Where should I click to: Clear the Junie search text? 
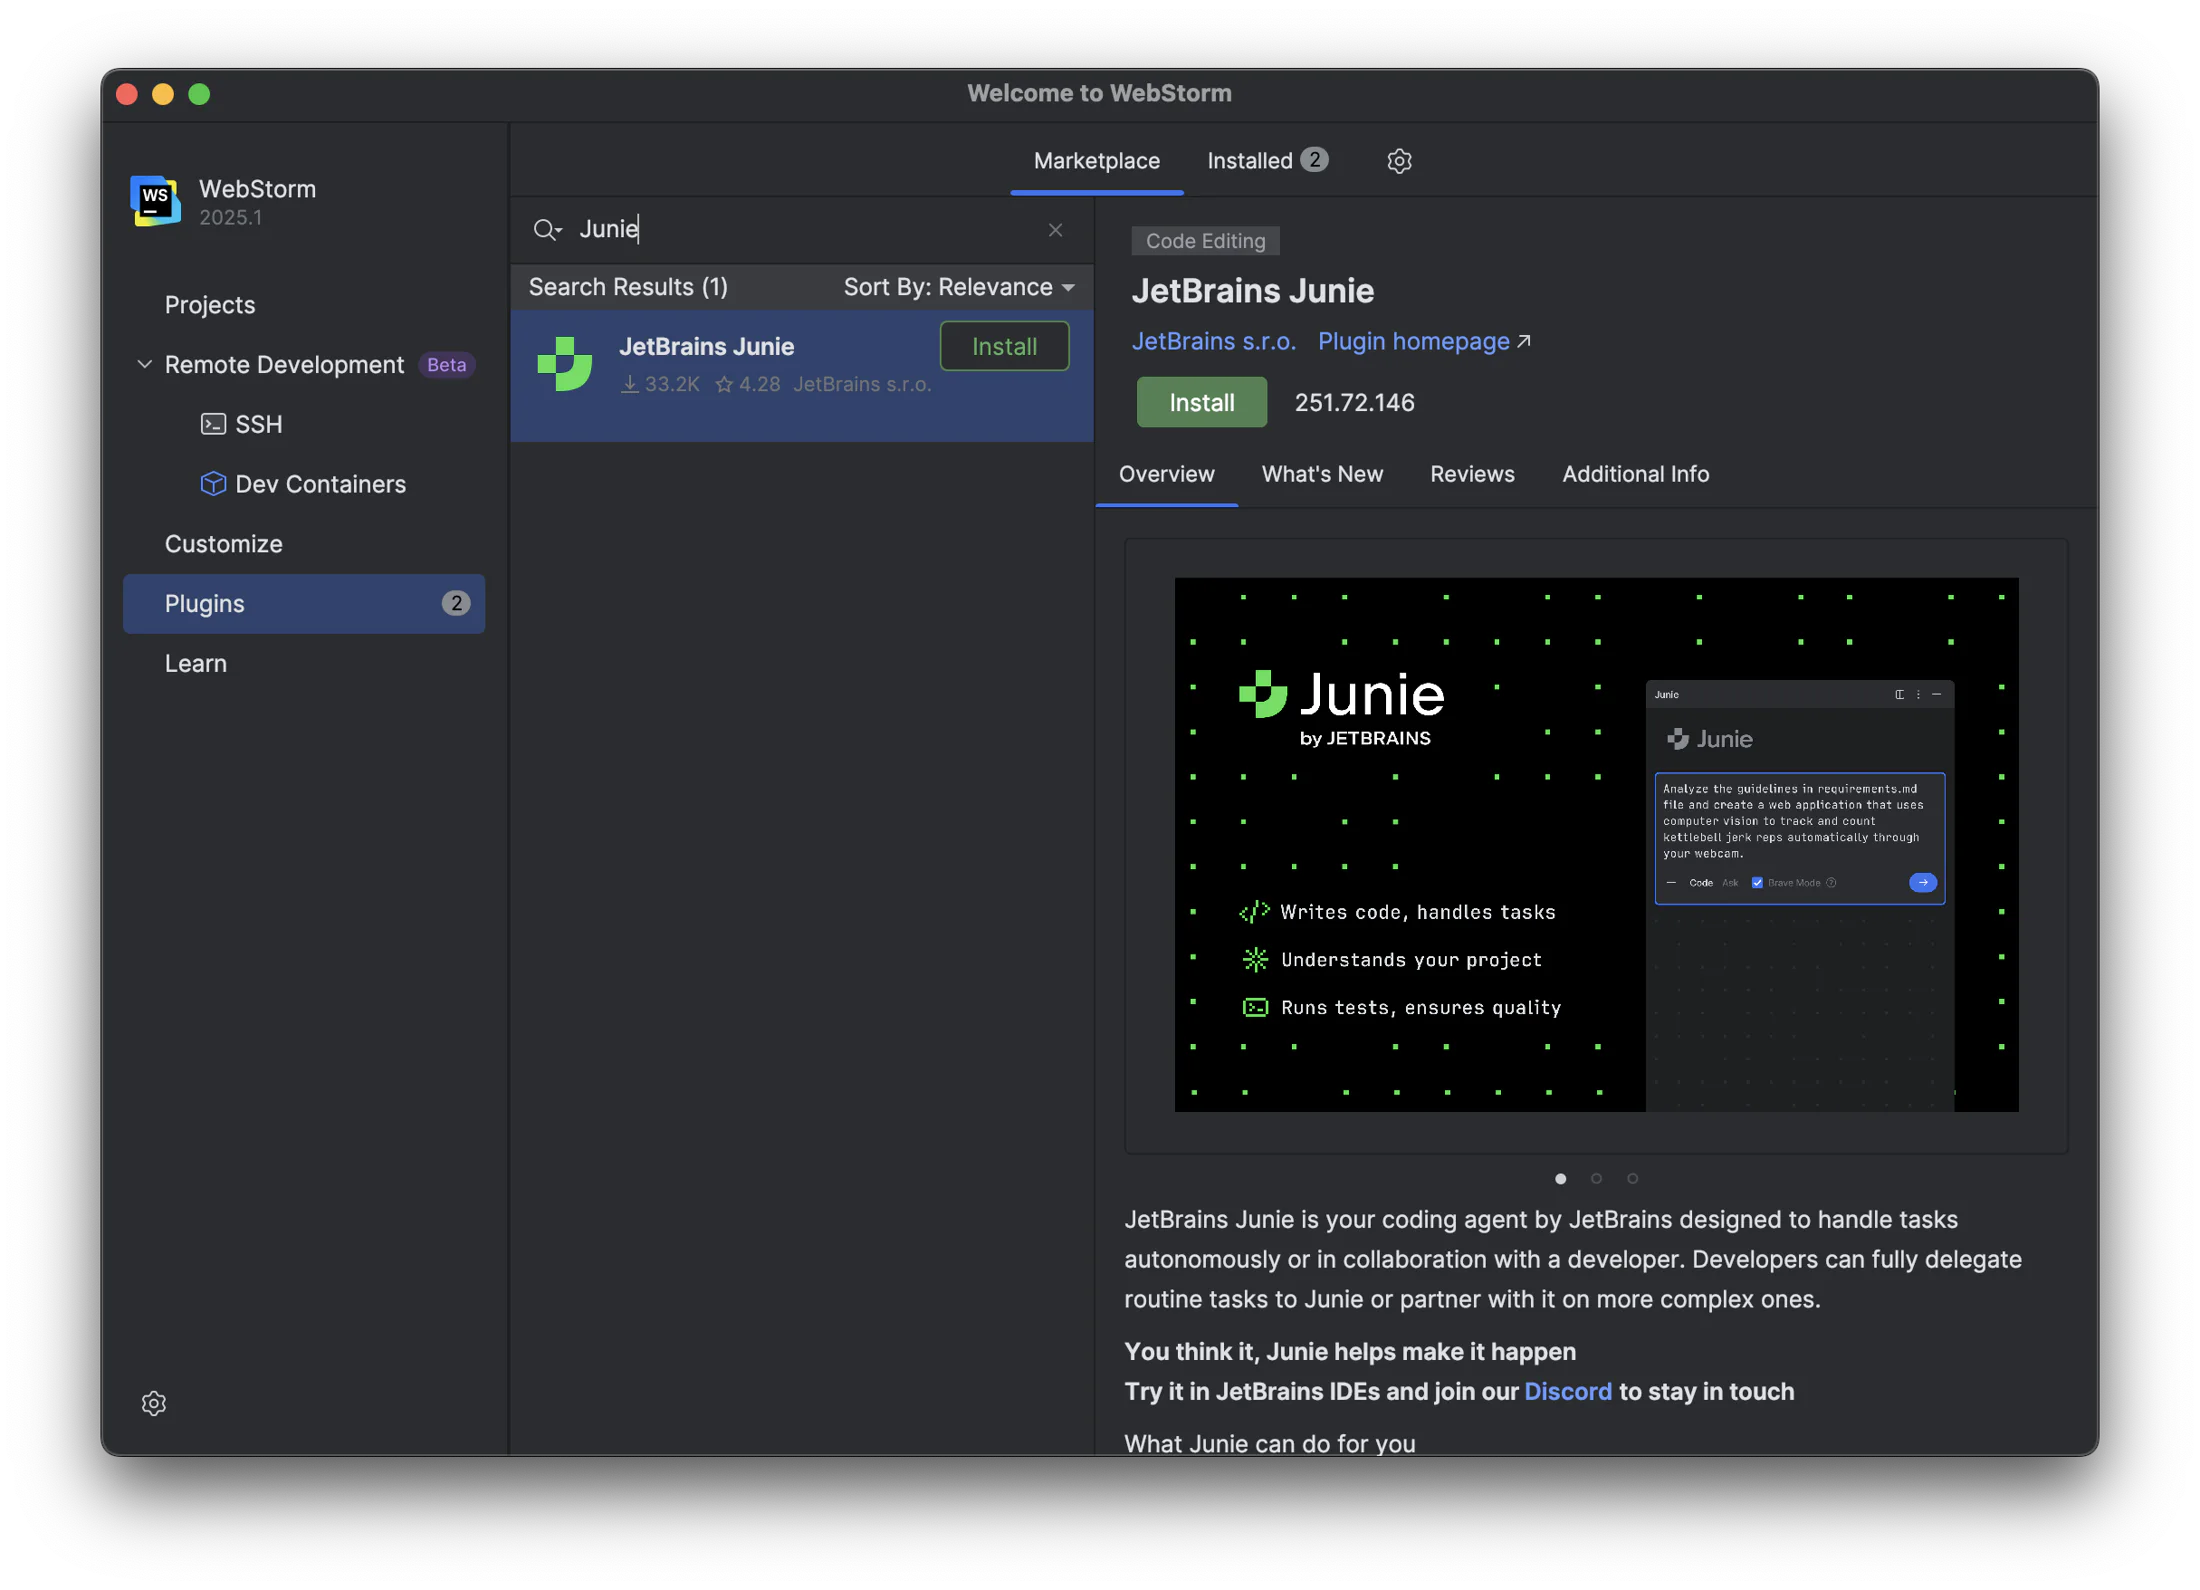coord(1055,230)
